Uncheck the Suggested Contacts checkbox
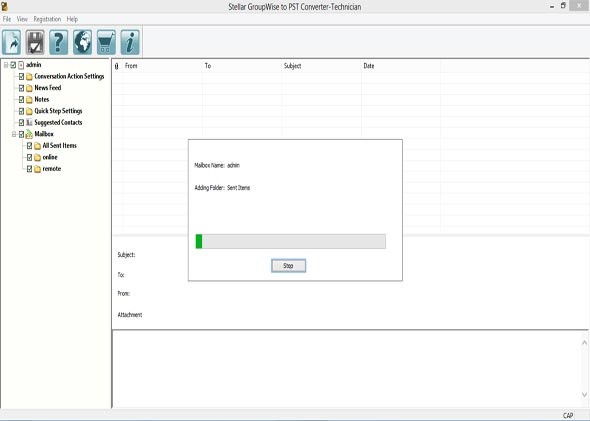The width and height of the screenshot is (590, 421). [x=21, y=123]
